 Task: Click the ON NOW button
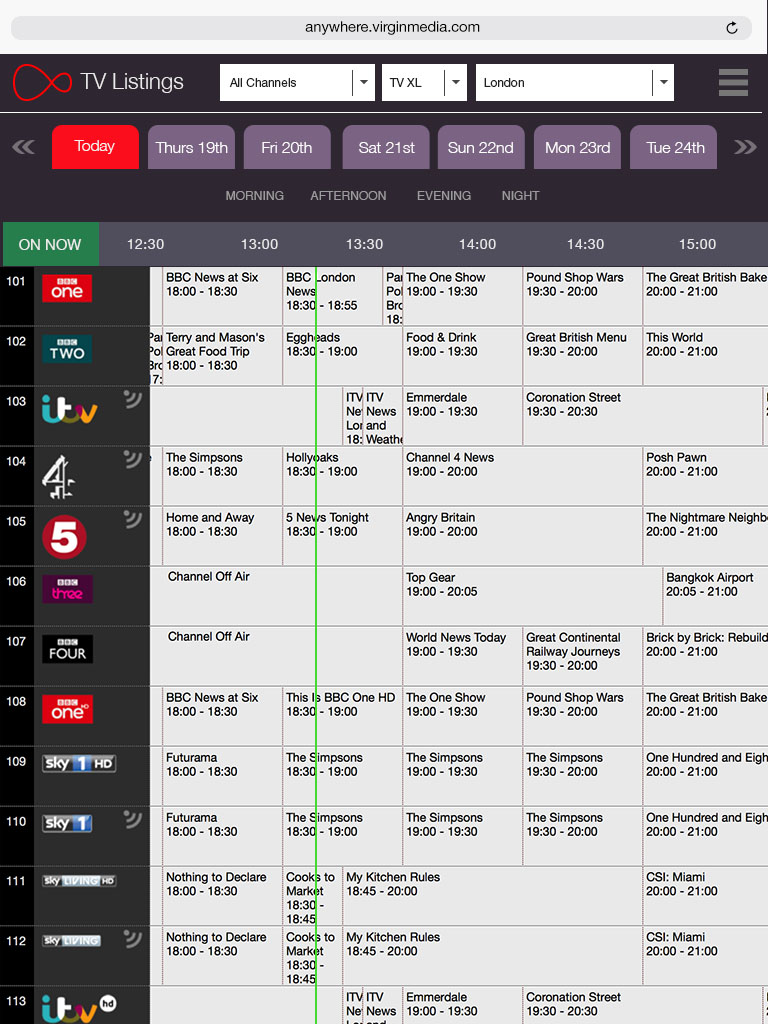(50, 244)
